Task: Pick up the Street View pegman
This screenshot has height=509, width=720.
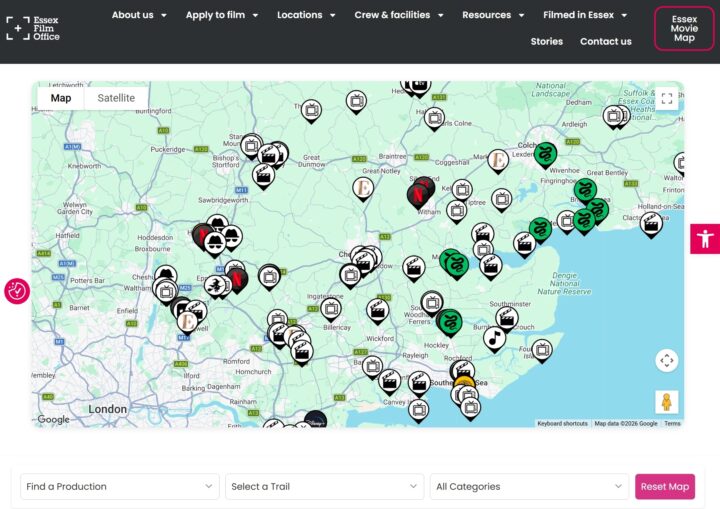Action: [x=667, y=402]
